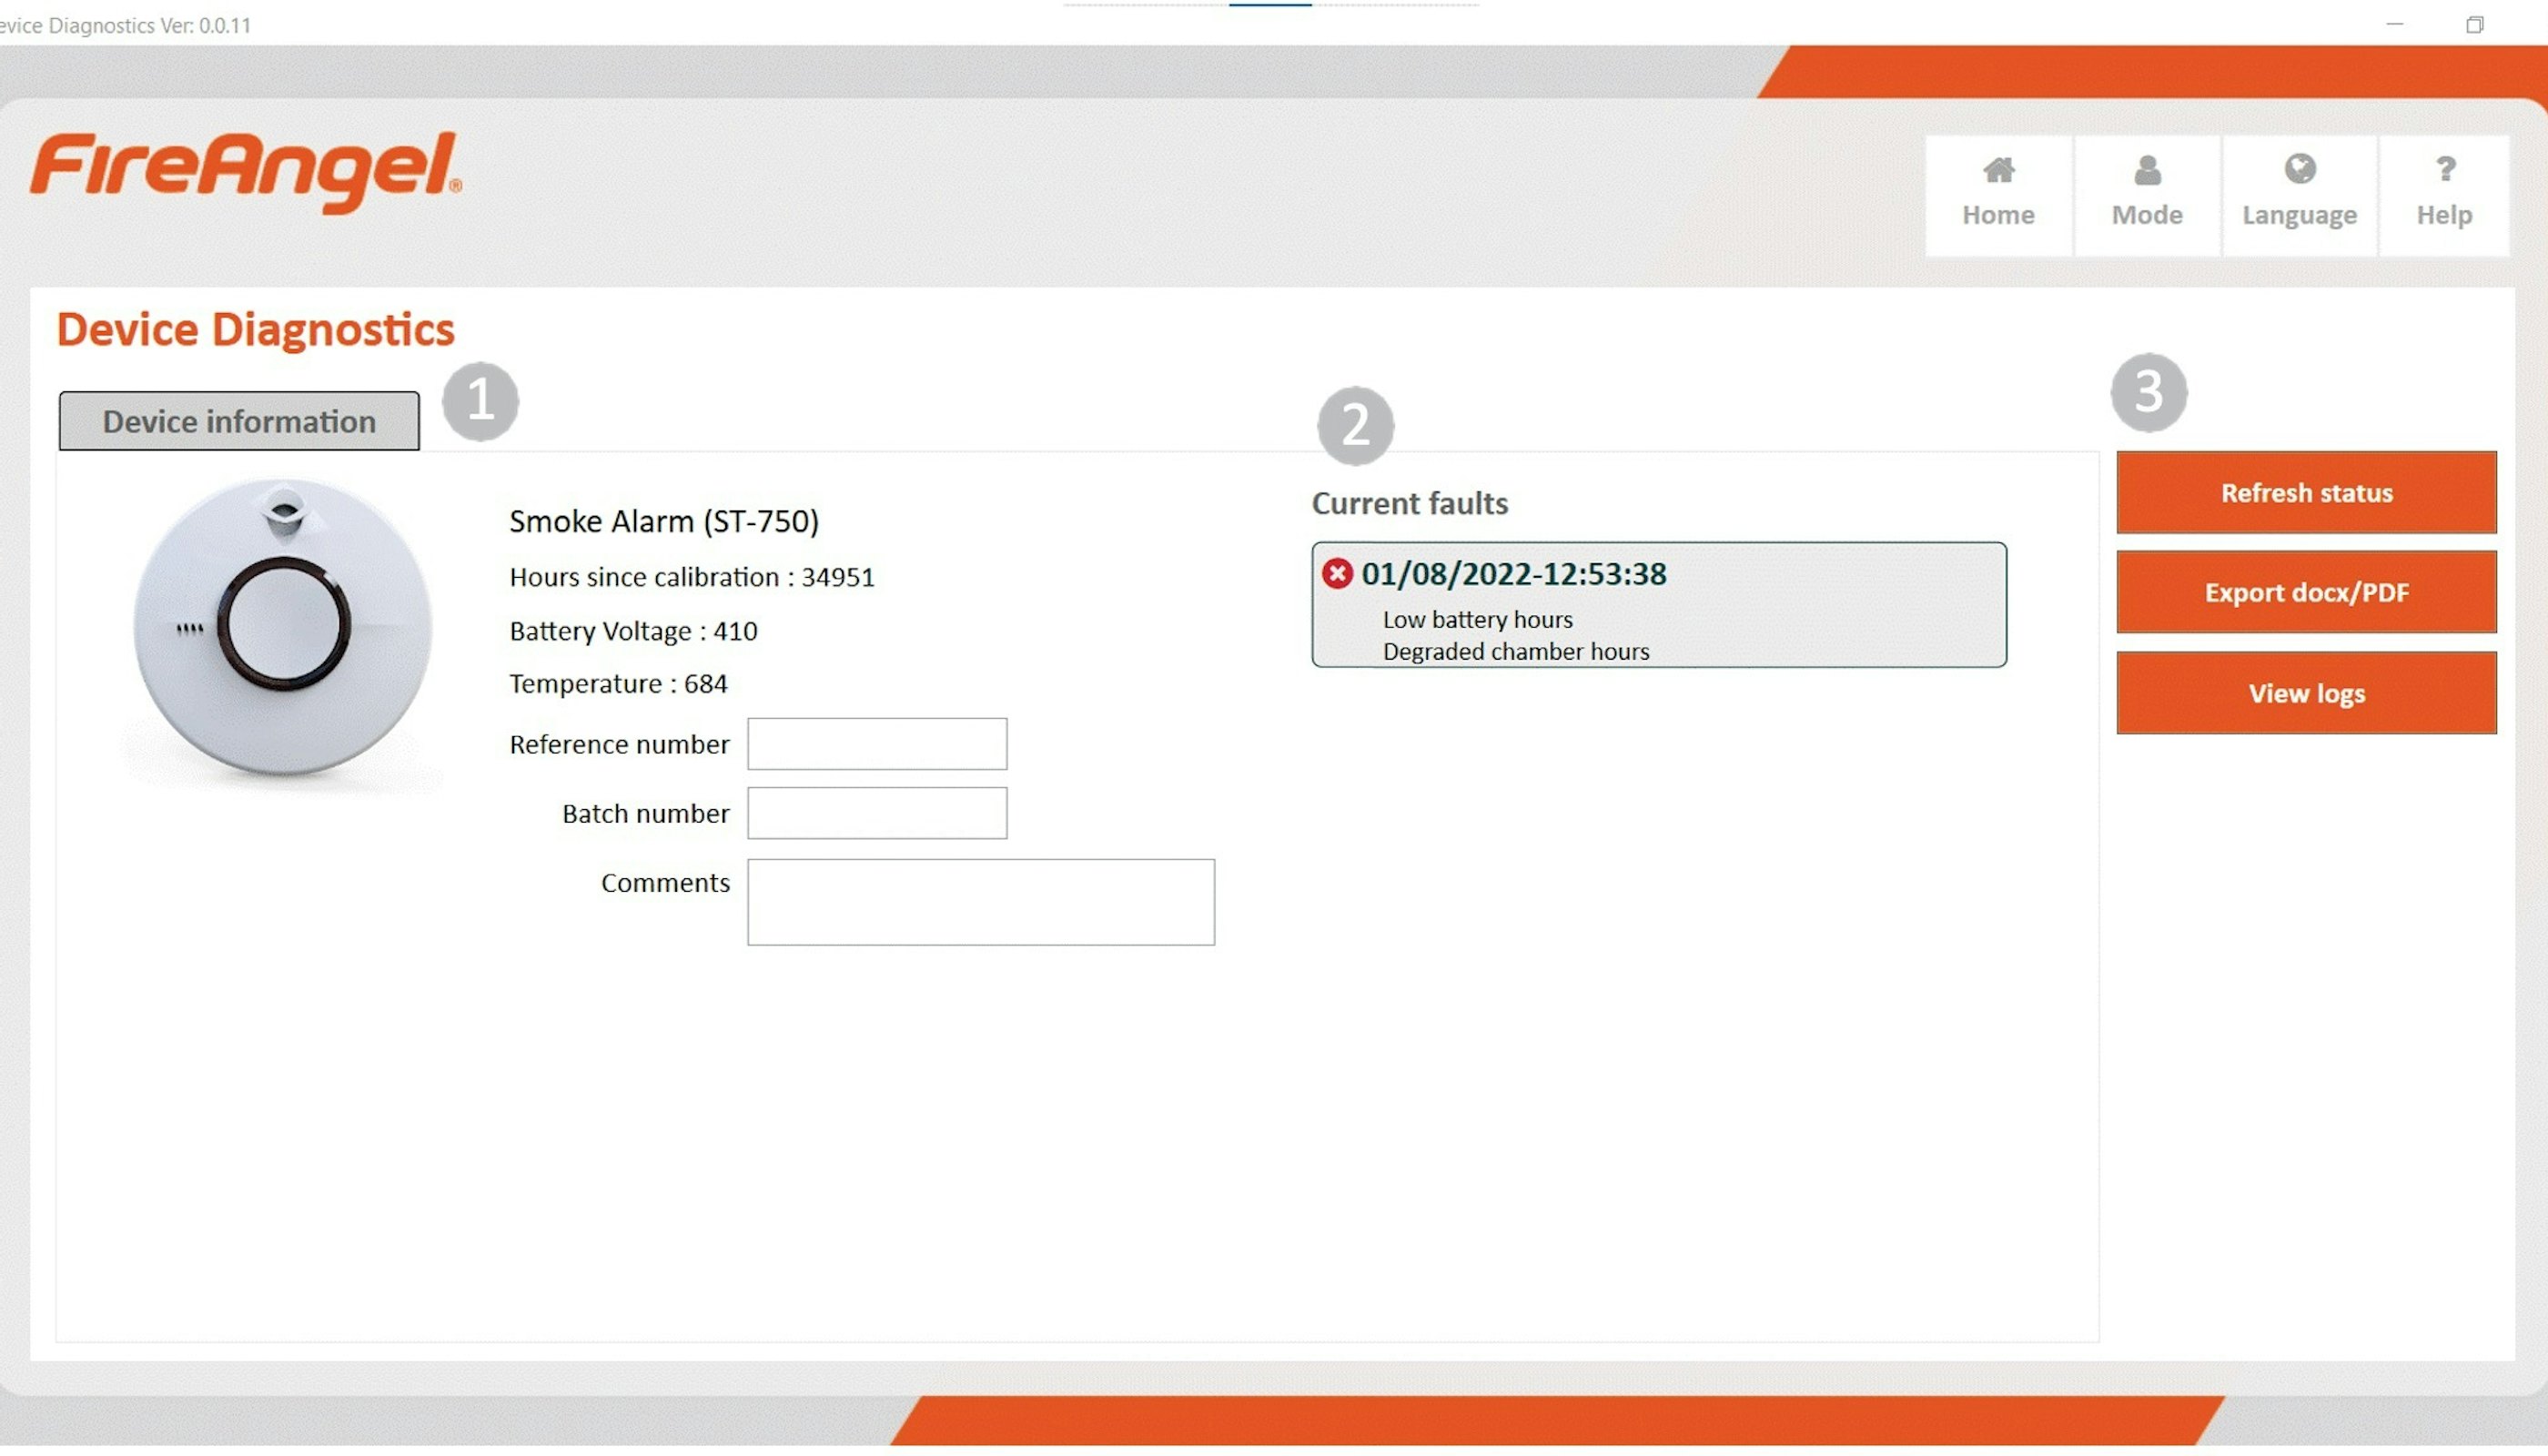The height and width of the screenshot is (1456, 2548).
Task: Open View logs button
Action: click(2306, 694)
